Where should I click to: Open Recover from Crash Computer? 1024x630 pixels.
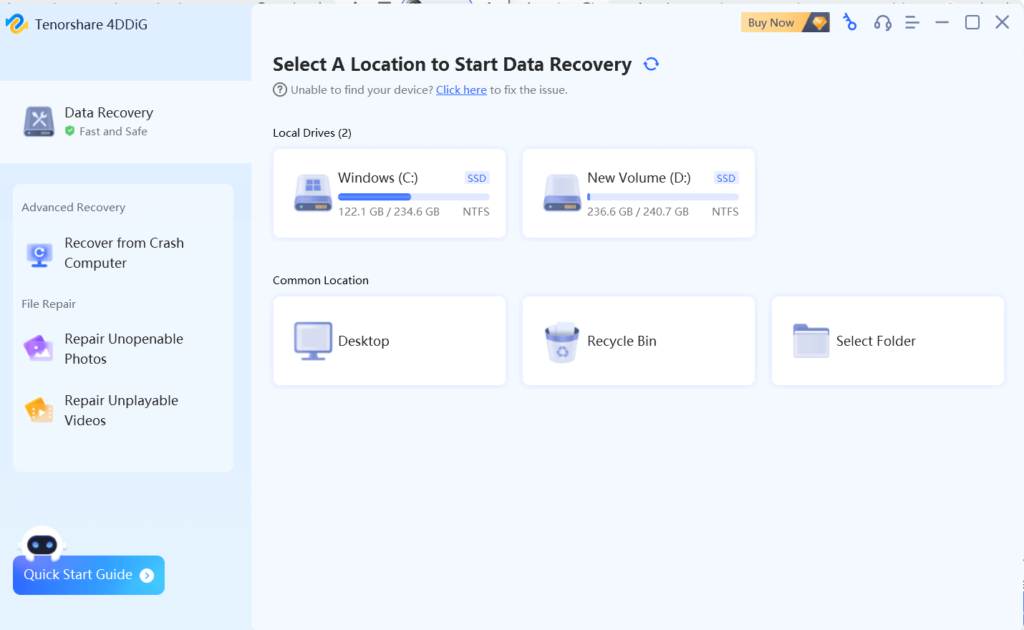[123, 253]
